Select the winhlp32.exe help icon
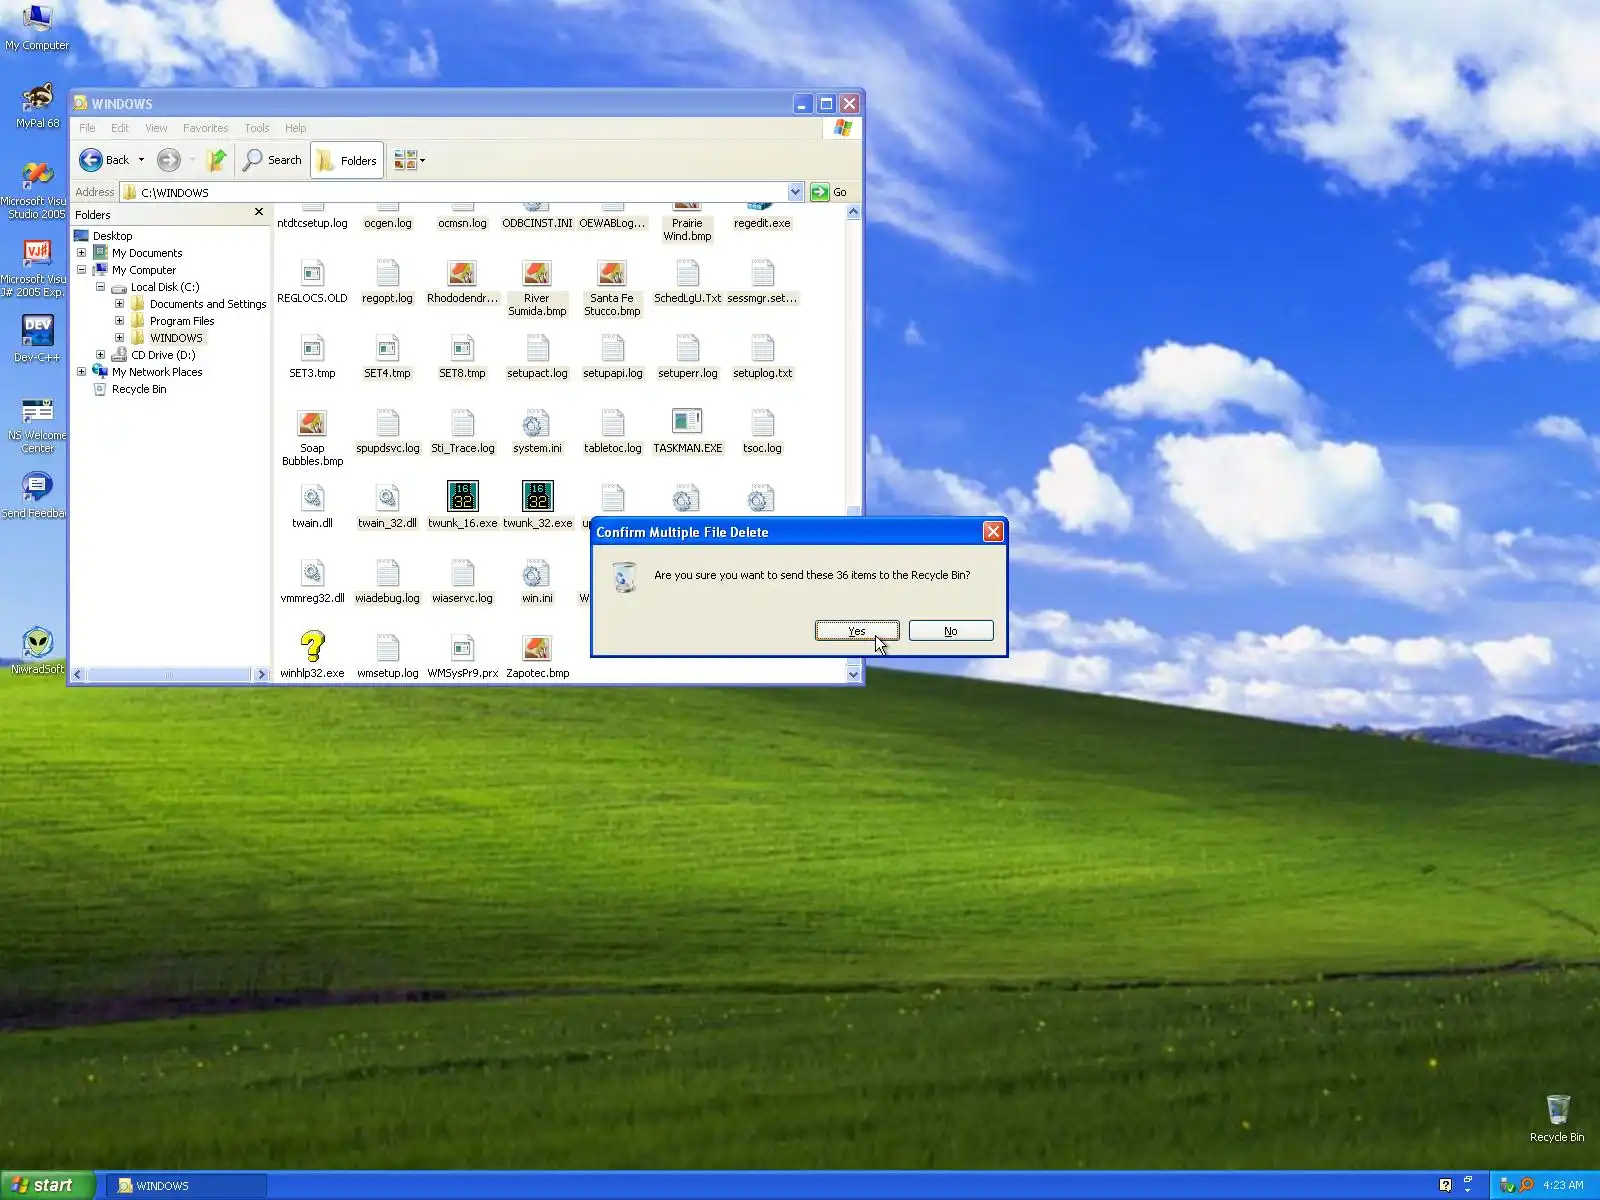This screenshot has width=1600, height=1200. (312, 647)
